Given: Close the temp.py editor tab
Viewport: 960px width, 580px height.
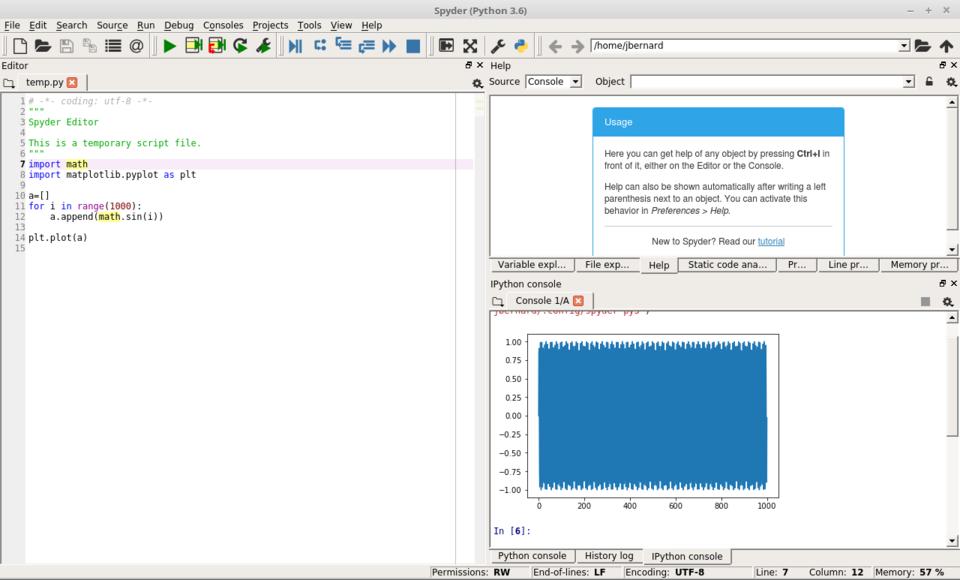Looking at the screenshot, I should (x=72, y=82).
